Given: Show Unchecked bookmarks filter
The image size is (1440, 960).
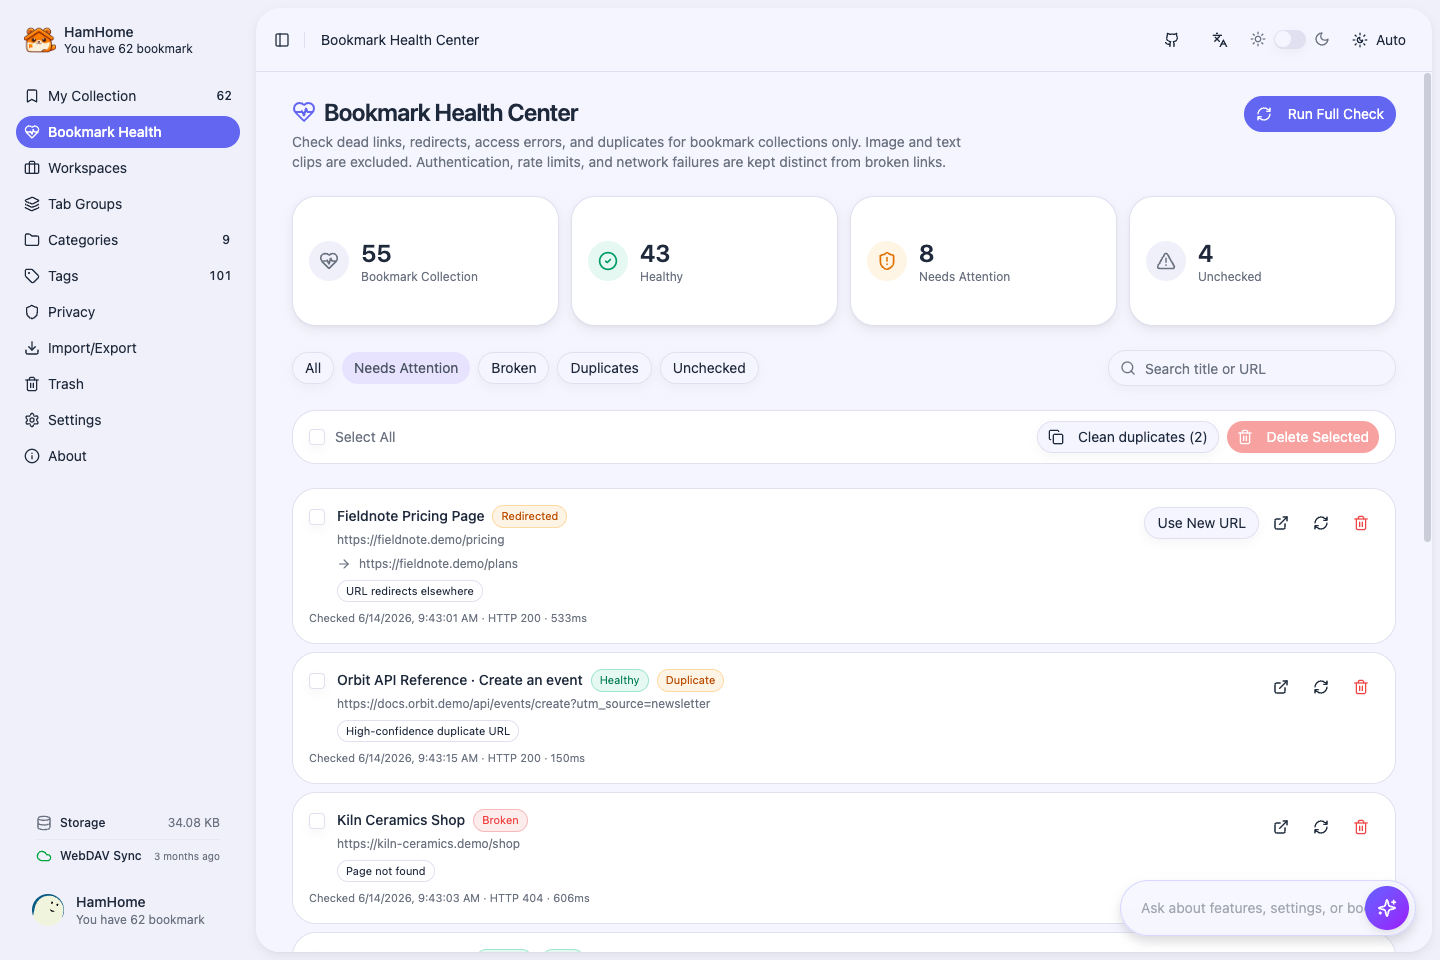Looking at the screenshot, I should [709, 368].
